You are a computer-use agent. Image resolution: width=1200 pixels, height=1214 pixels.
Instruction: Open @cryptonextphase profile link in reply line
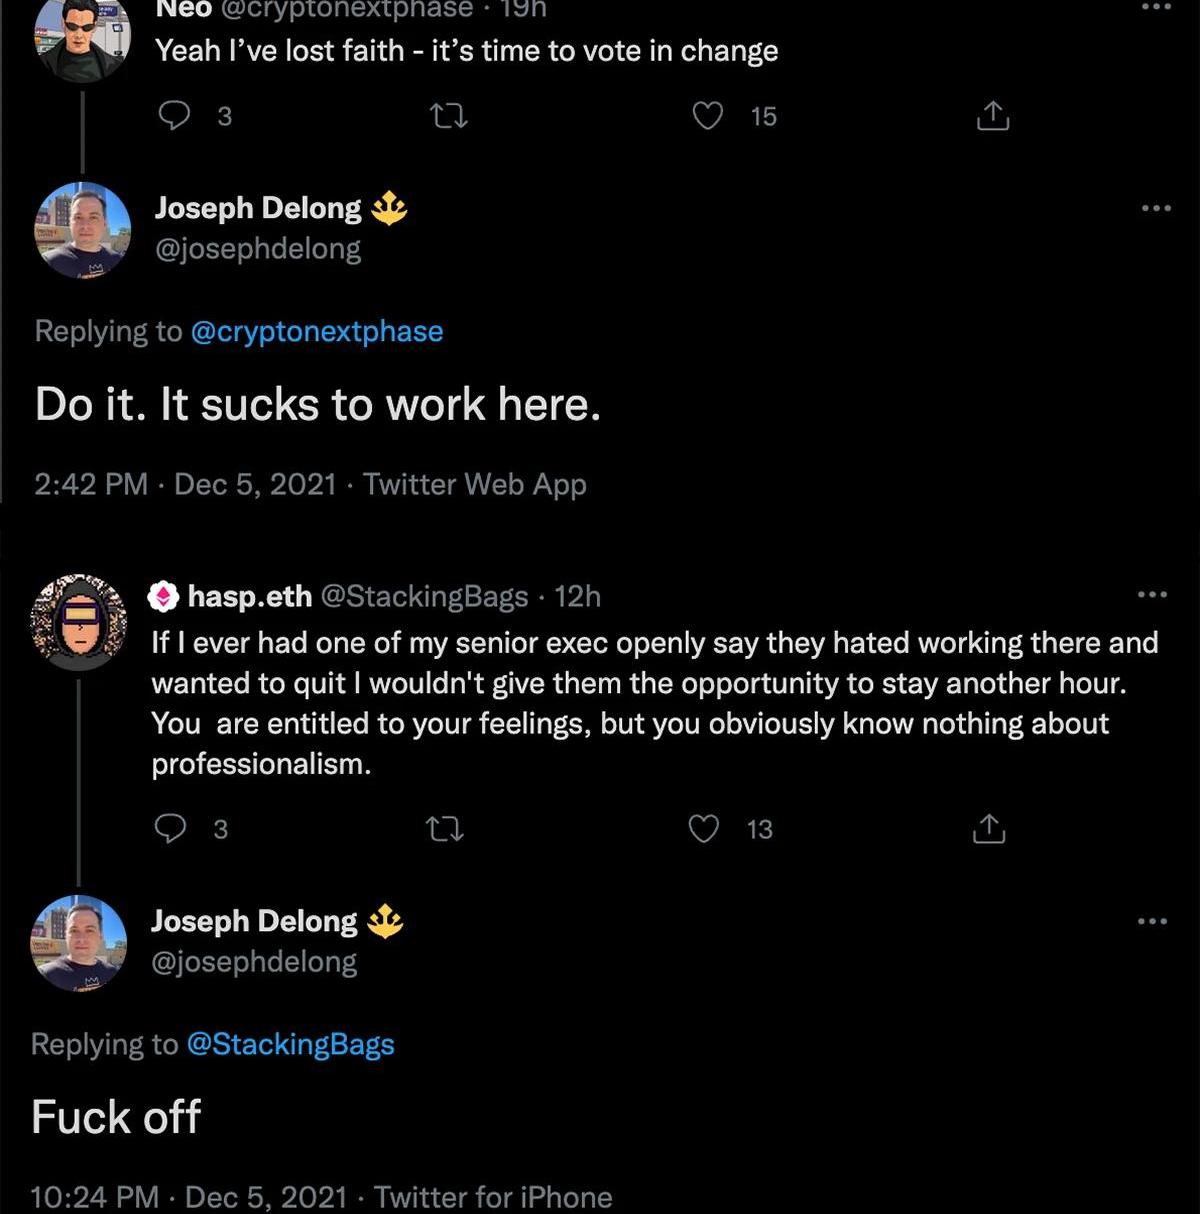click(x=317, y=331)
